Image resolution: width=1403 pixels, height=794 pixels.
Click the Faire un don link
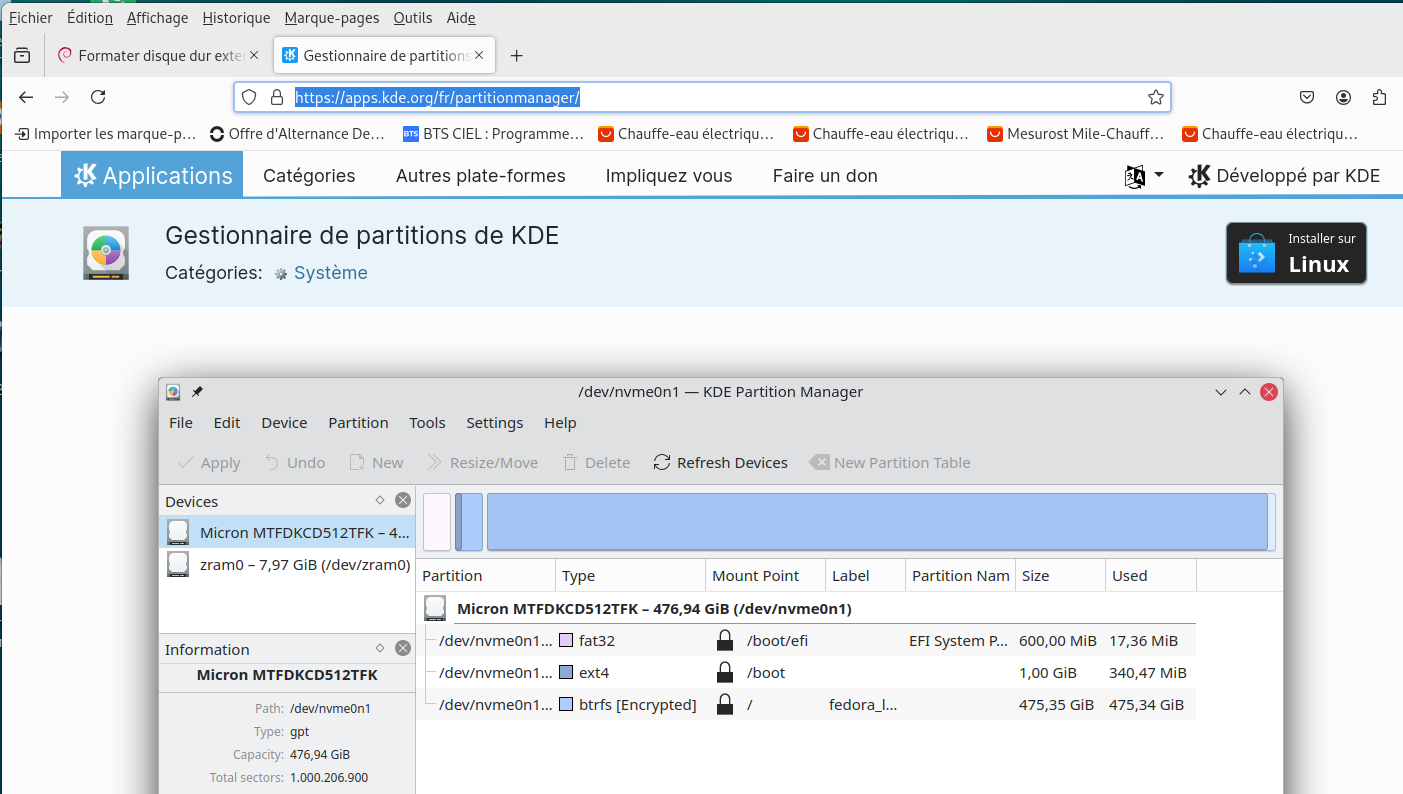click(x=825, y=175)
